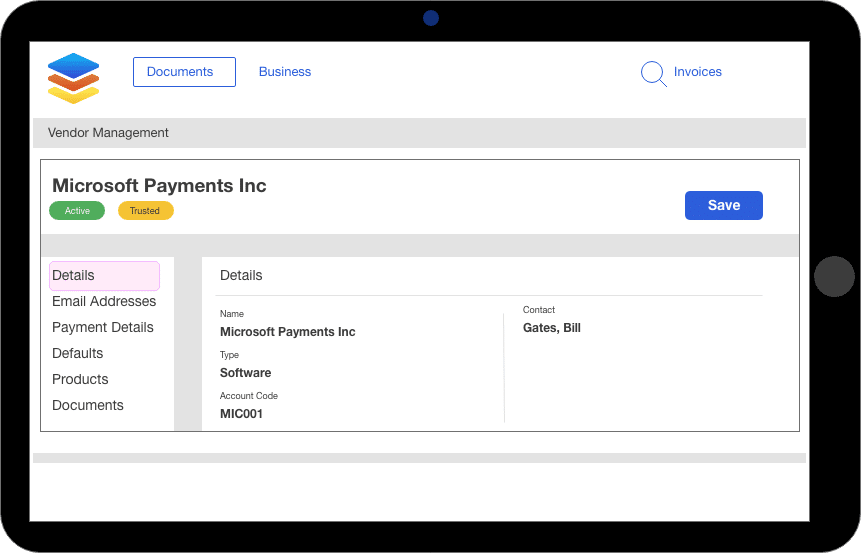Image resolution: width=861 pixels, height=553 pixels.
Task: Save the vendor record
Action: click(x=723, y=205)
